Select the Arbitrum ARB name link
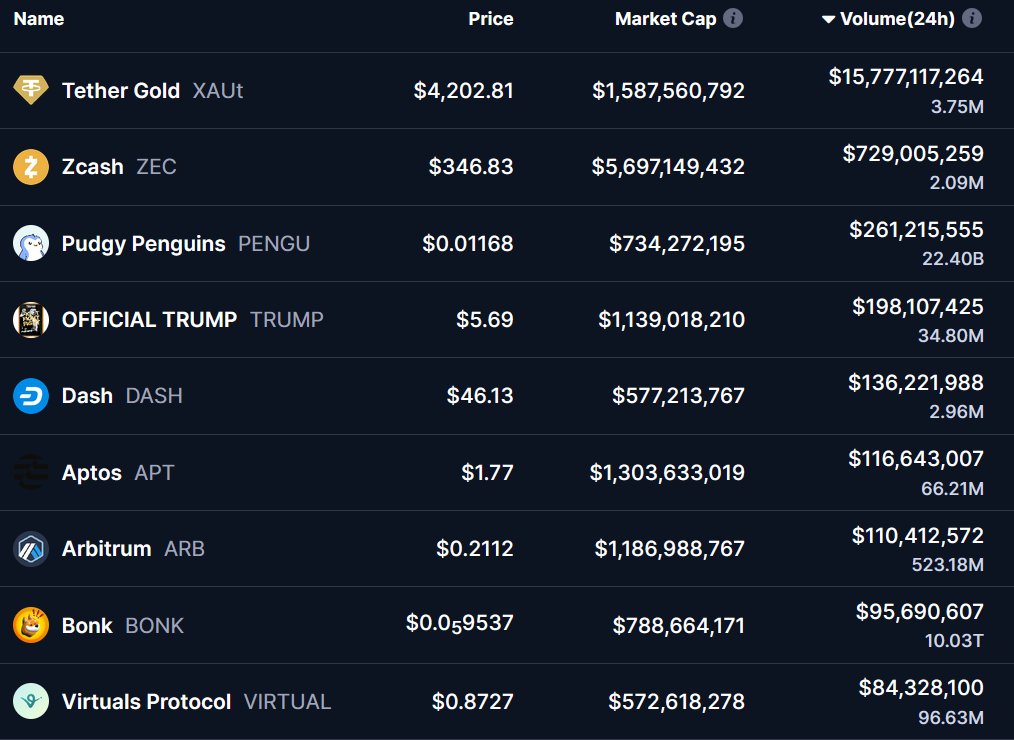Screen dimensions: 1014x740 [133, 549]
